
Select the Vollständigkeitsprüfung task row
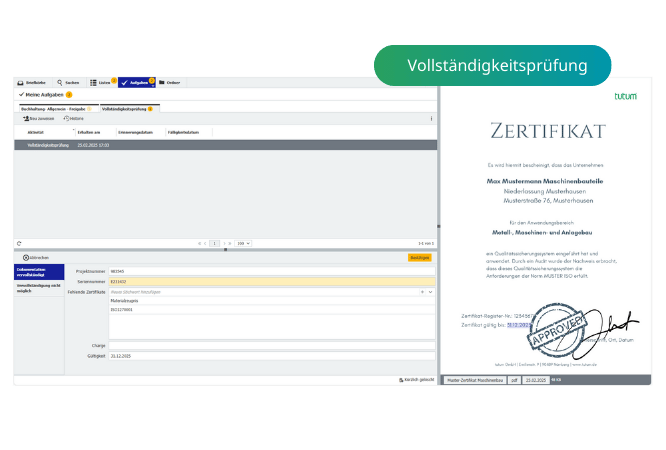pyautogui.click(x=226, y=145)
